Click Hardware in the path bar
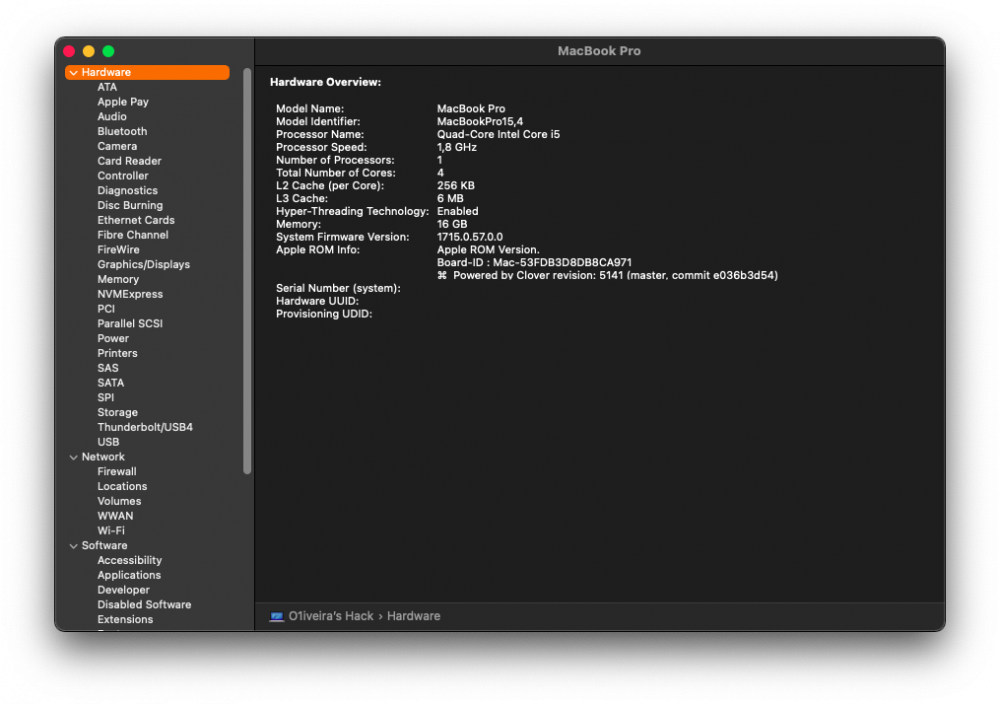1000x704 pixels. (413, 616)
